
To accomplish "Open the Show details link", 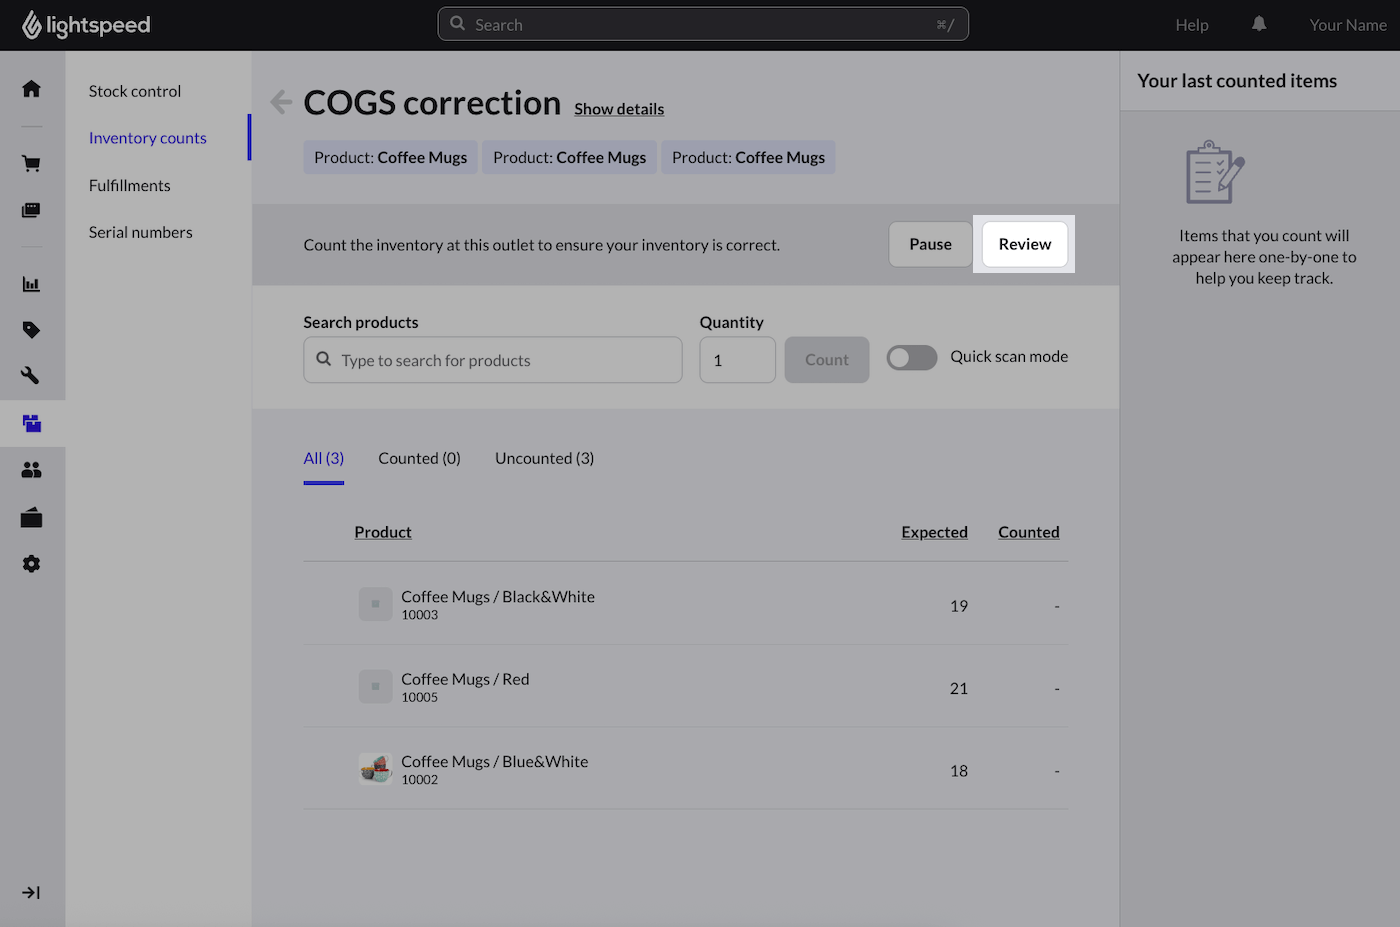I will click(x=619, y=109).
